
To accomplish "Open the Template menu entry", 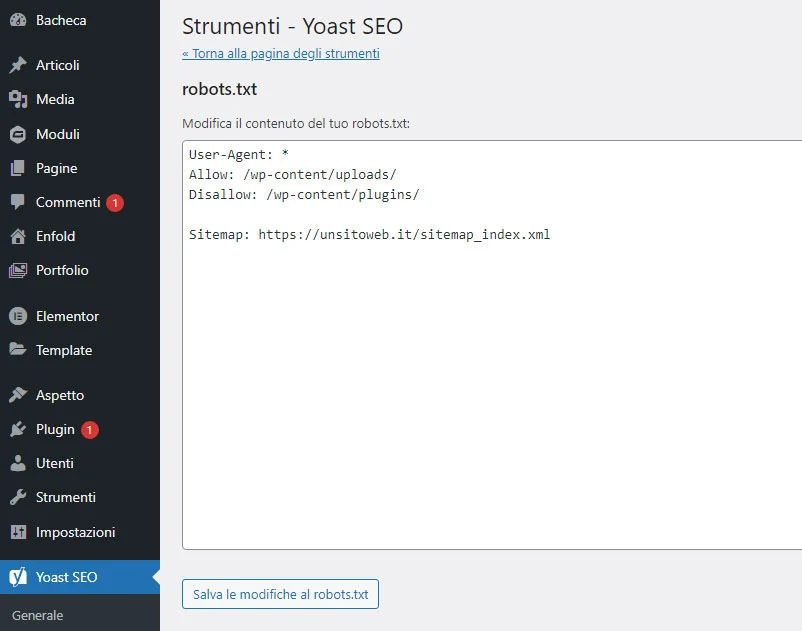I will click(64, 350).
